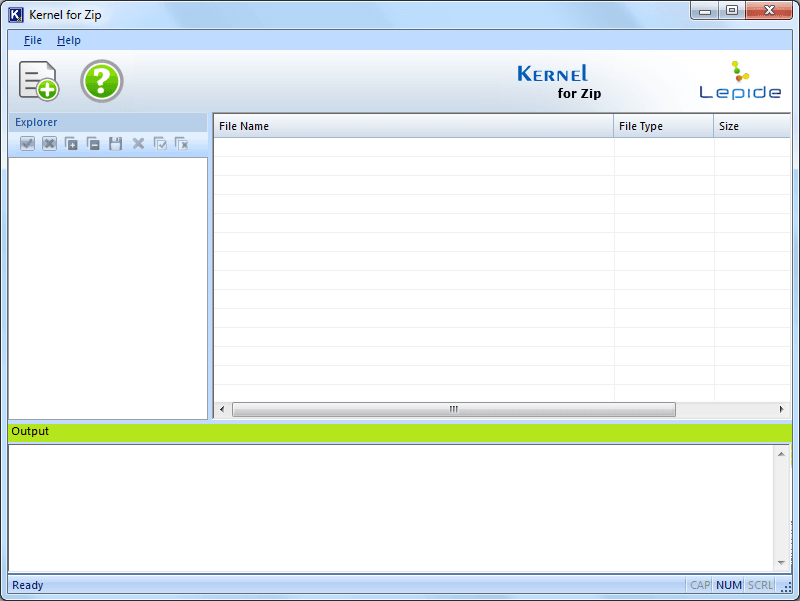Click the collapse all minus icon in Explorer toolbar

pyautogui.click(x=93, y=144)
